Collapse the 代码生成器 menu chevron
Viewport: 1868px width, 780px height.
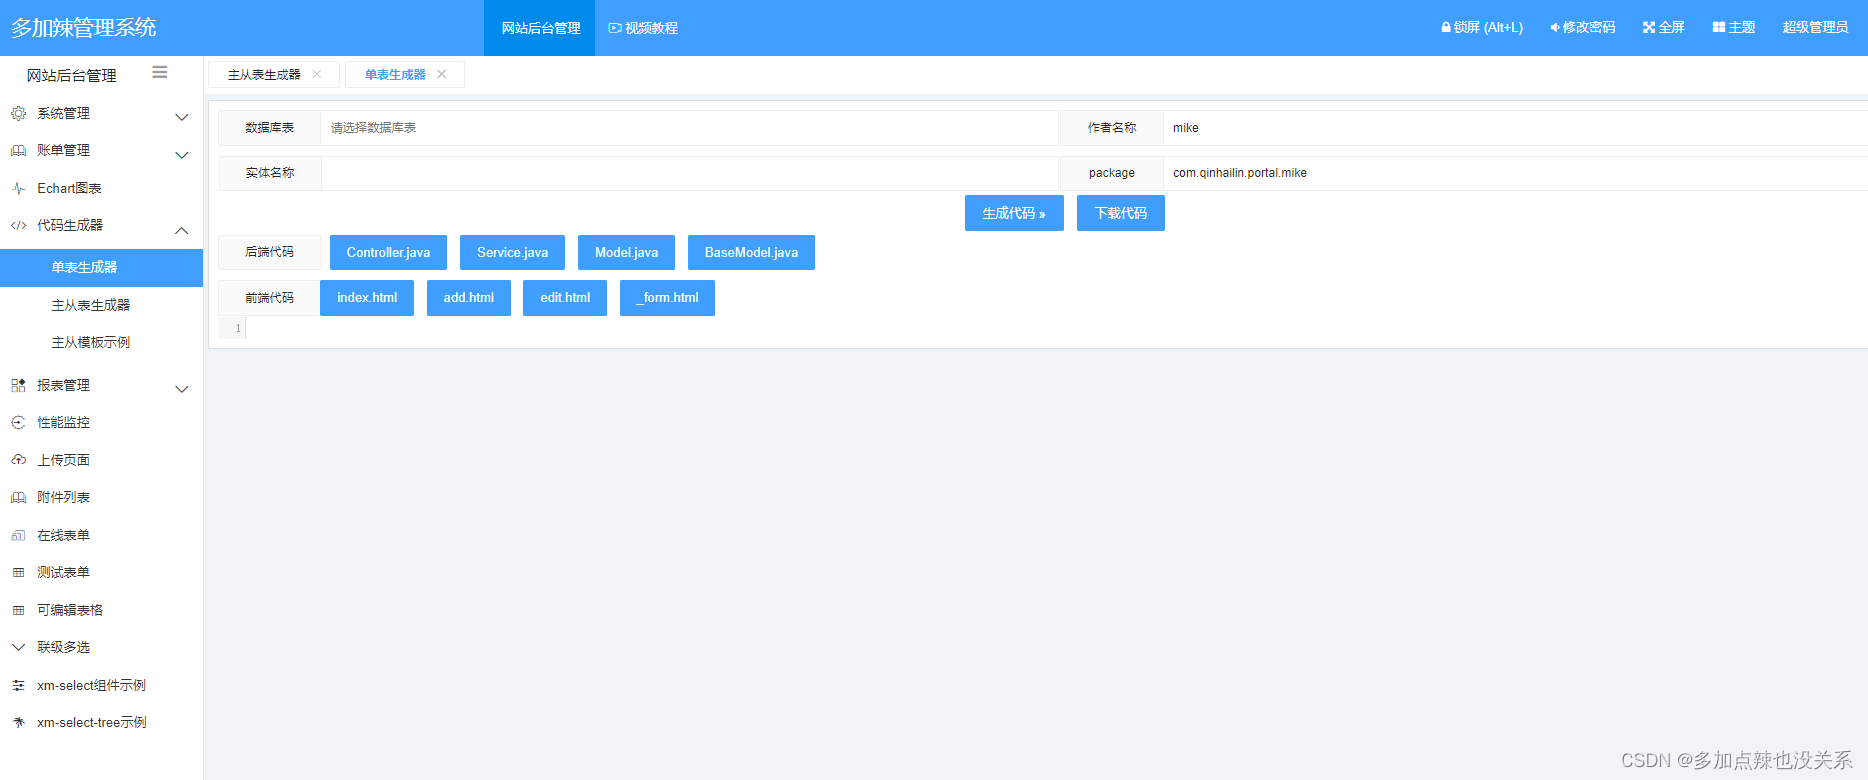pos(182,230)
